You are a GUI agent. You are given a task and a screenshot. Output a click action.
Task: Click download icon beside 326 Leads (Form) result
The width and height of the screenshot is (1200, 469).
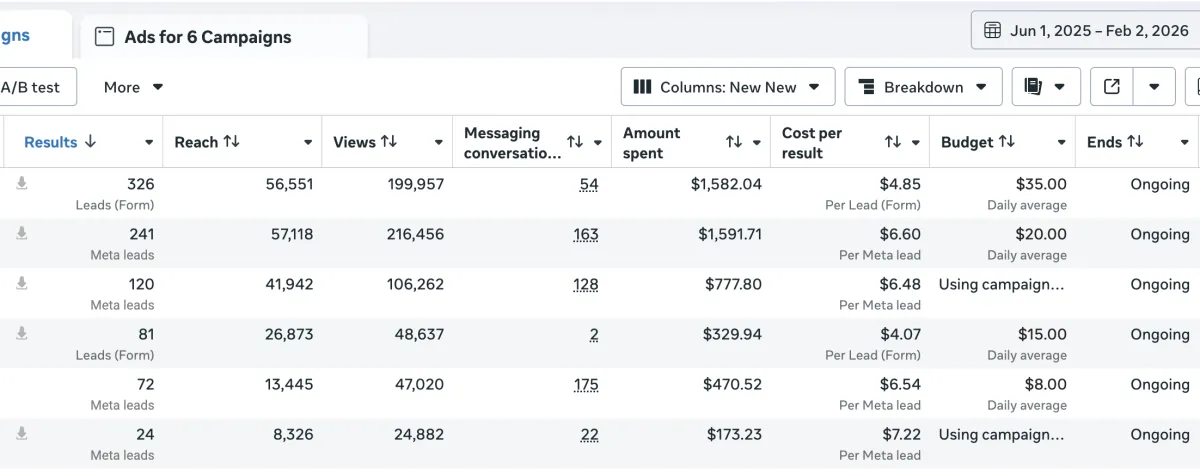22,183
